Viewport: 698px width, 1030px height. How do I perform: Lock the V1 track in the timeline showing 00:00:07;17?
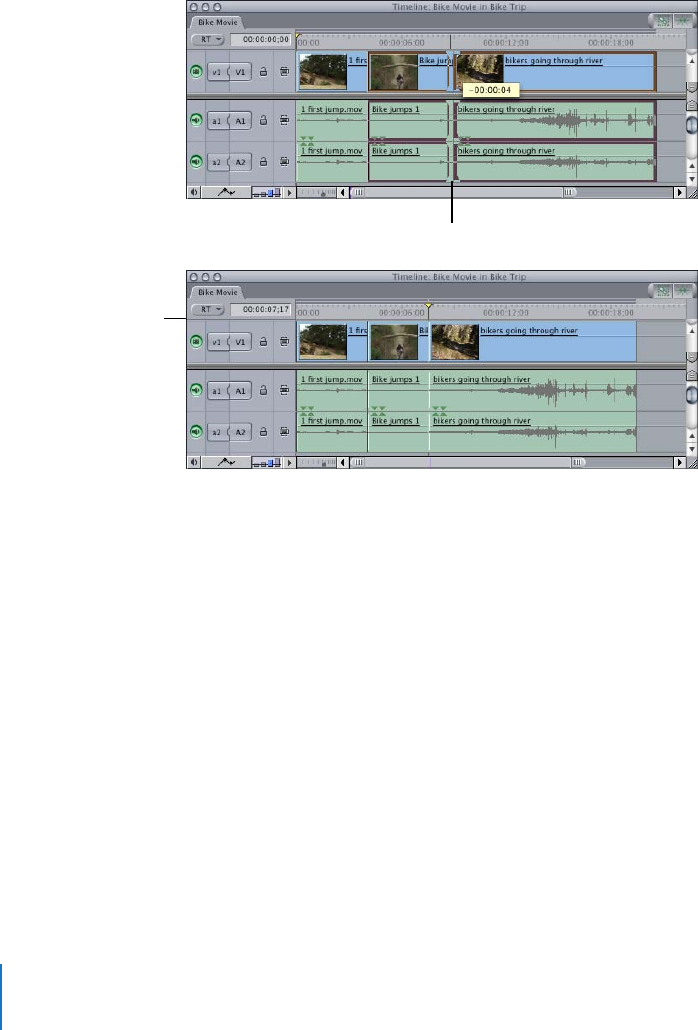click(x=263, y=342)
